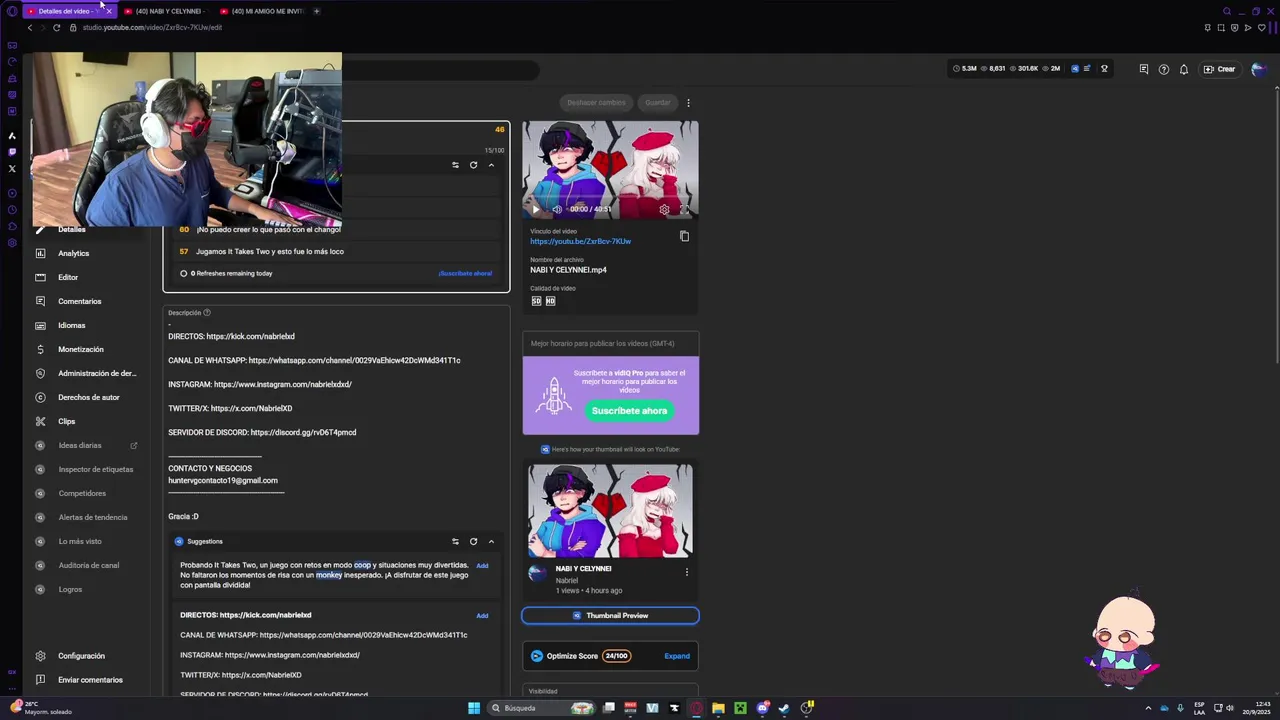Open the Enviar comentarios icon
This screenshot has width=1280, height=720.
click(x=40, y=680)
